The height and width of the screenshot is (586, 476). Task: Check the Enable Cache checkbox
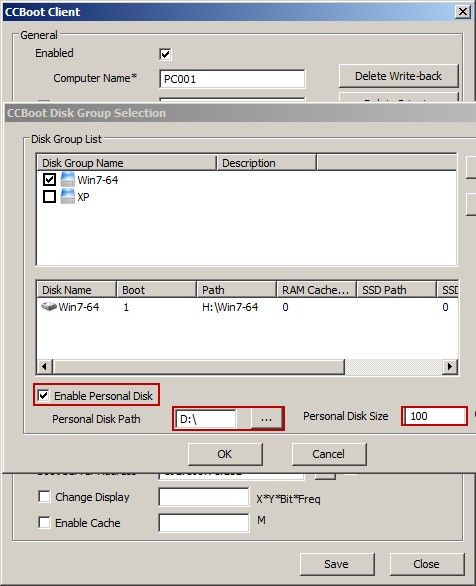pyautogui.click(x=44, y=522)
